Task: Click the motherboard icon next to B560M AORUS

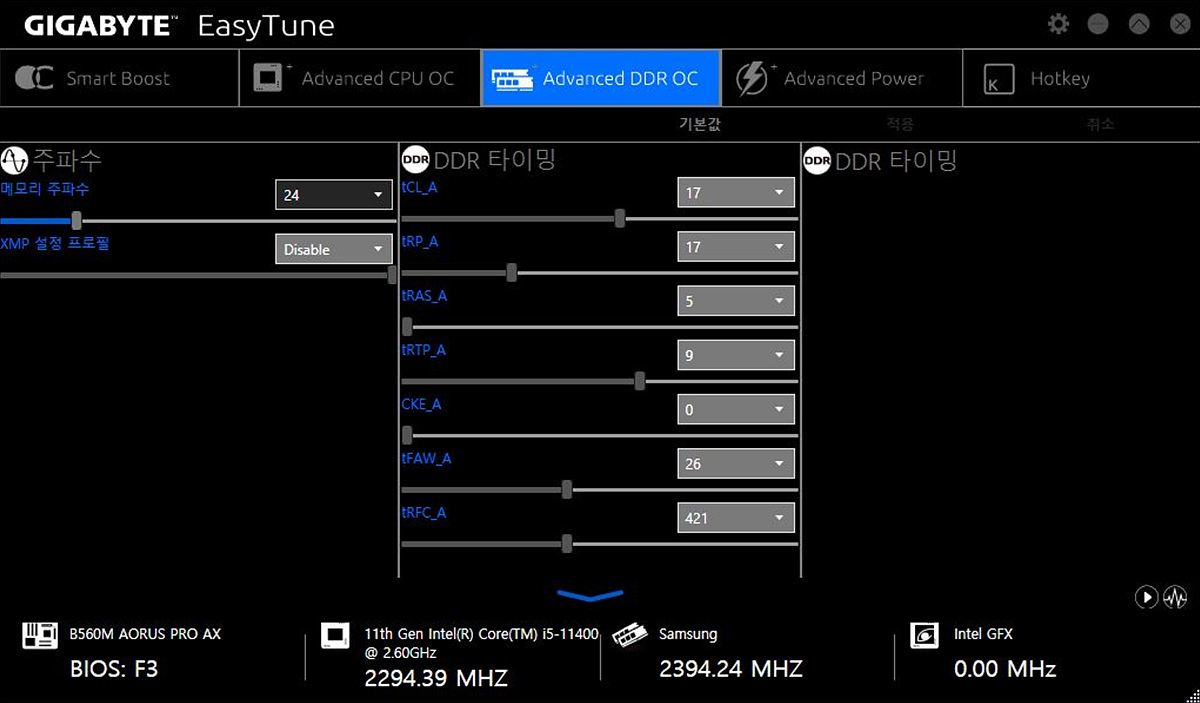Action: [x=39, y=635]
